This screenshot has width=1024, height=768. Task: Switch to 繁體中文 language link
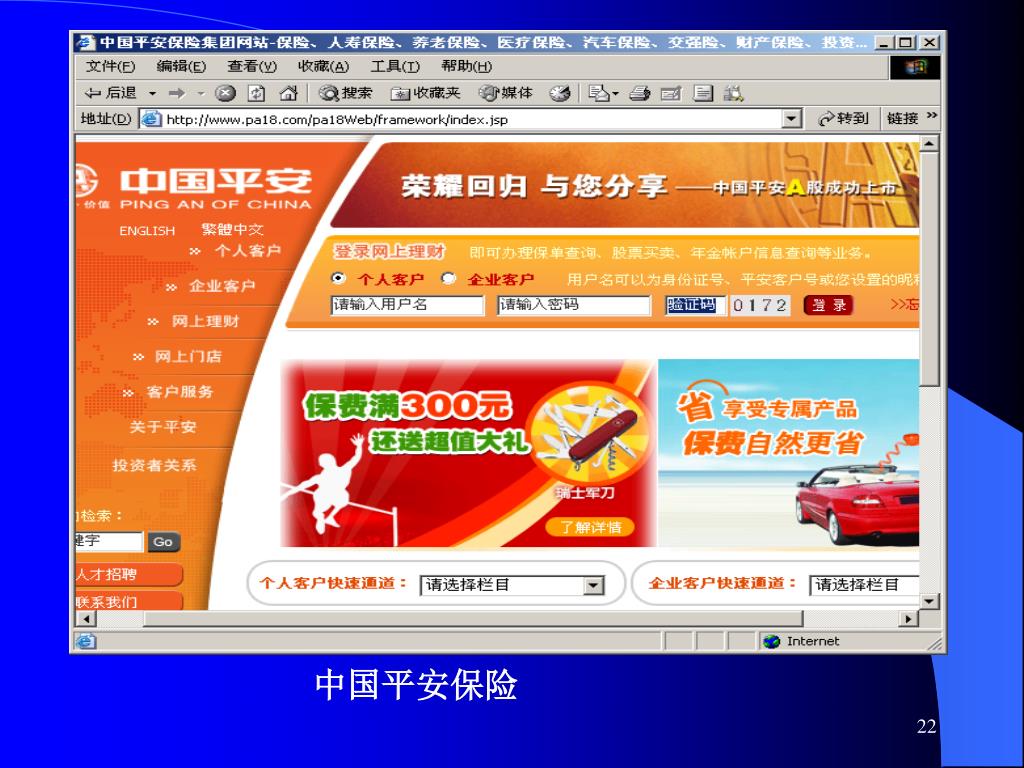tap(232, 229)
